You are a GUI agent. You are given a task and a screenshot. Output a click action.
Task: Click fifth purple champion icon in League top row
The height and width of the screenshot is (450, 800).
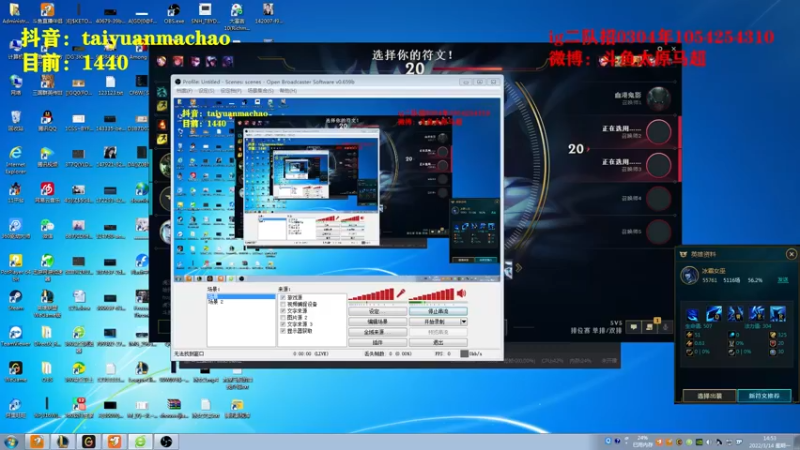click(x=228, y=62)
